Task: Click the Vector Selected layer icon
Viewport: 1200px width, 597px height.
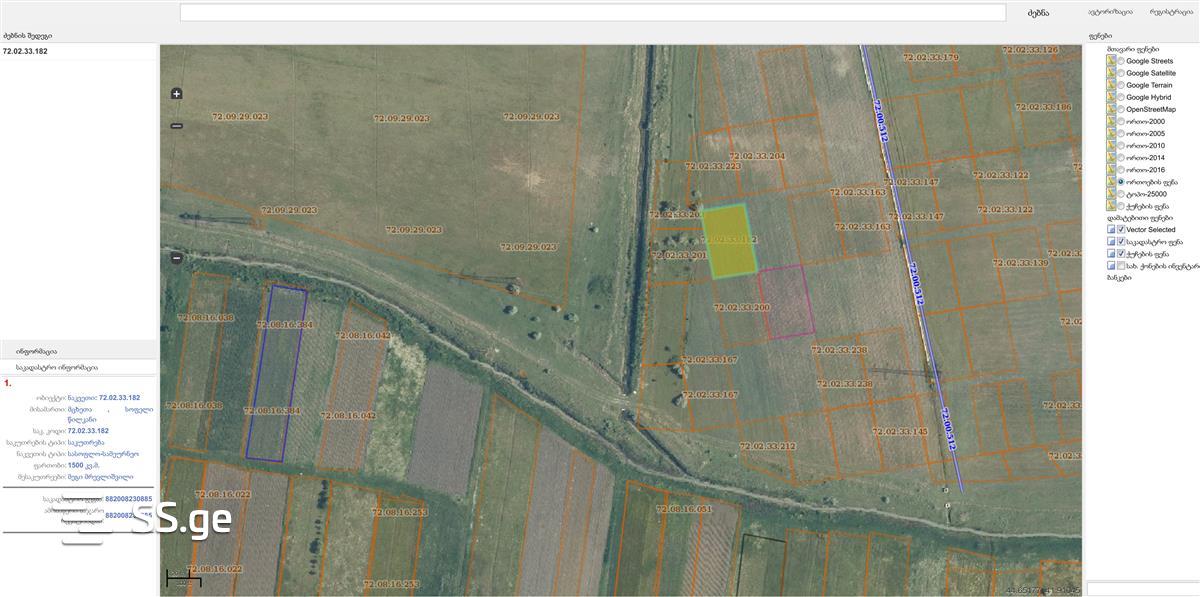Action: (1112, 230)
